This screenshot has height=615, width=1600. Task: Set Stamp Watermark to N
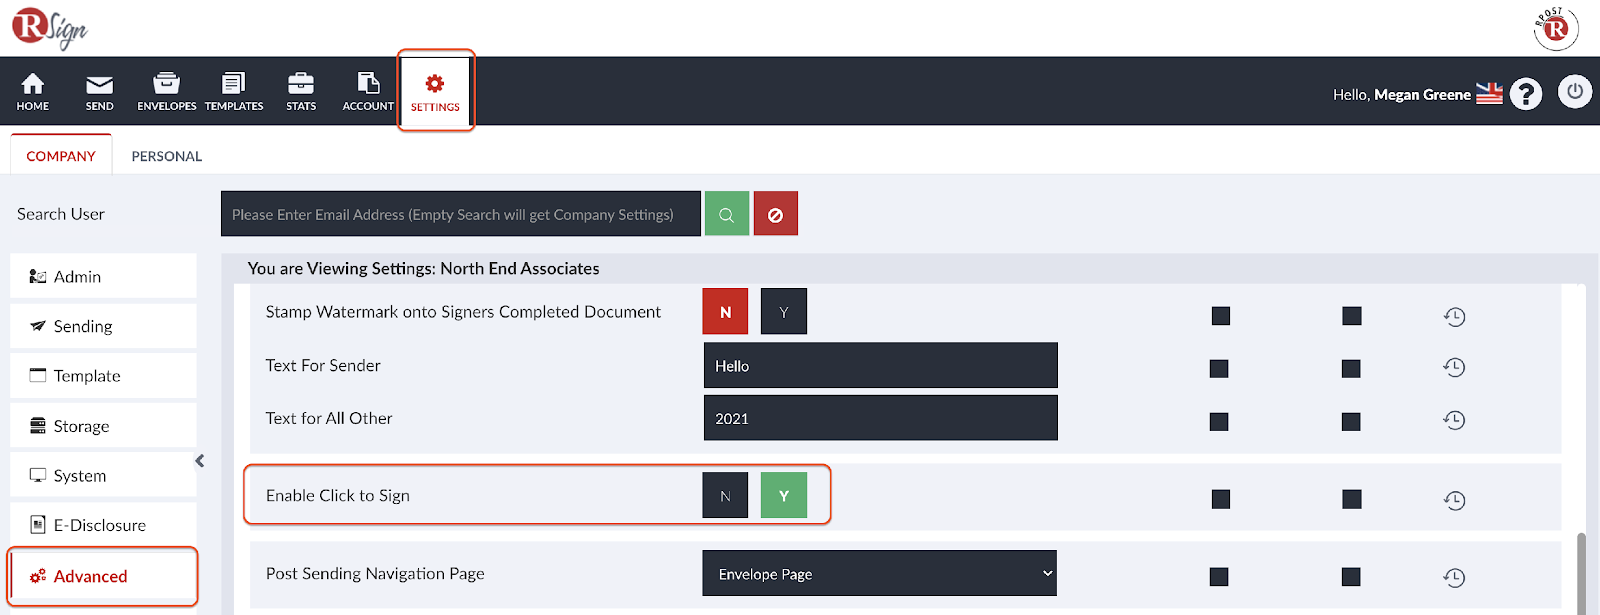726,312
